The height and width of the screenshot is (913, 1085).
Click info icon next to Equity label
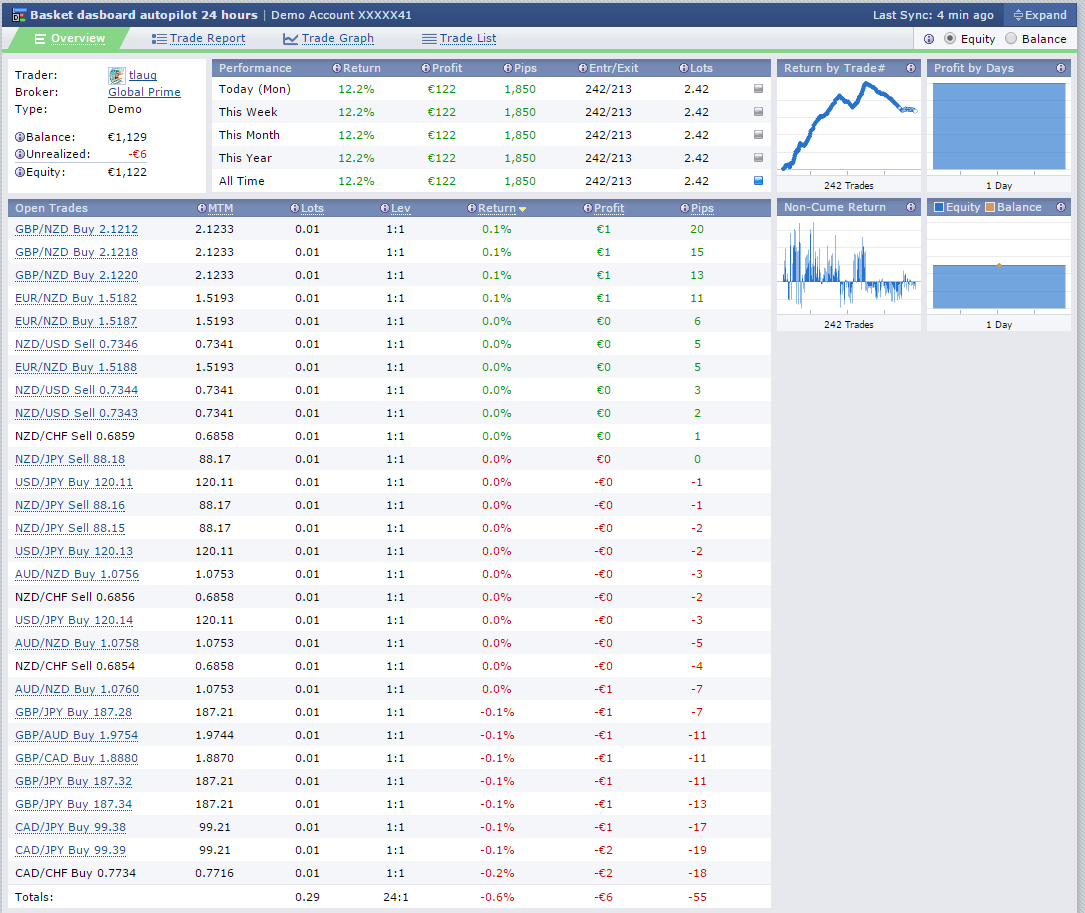pyautogui.click(x=20, y=172)
